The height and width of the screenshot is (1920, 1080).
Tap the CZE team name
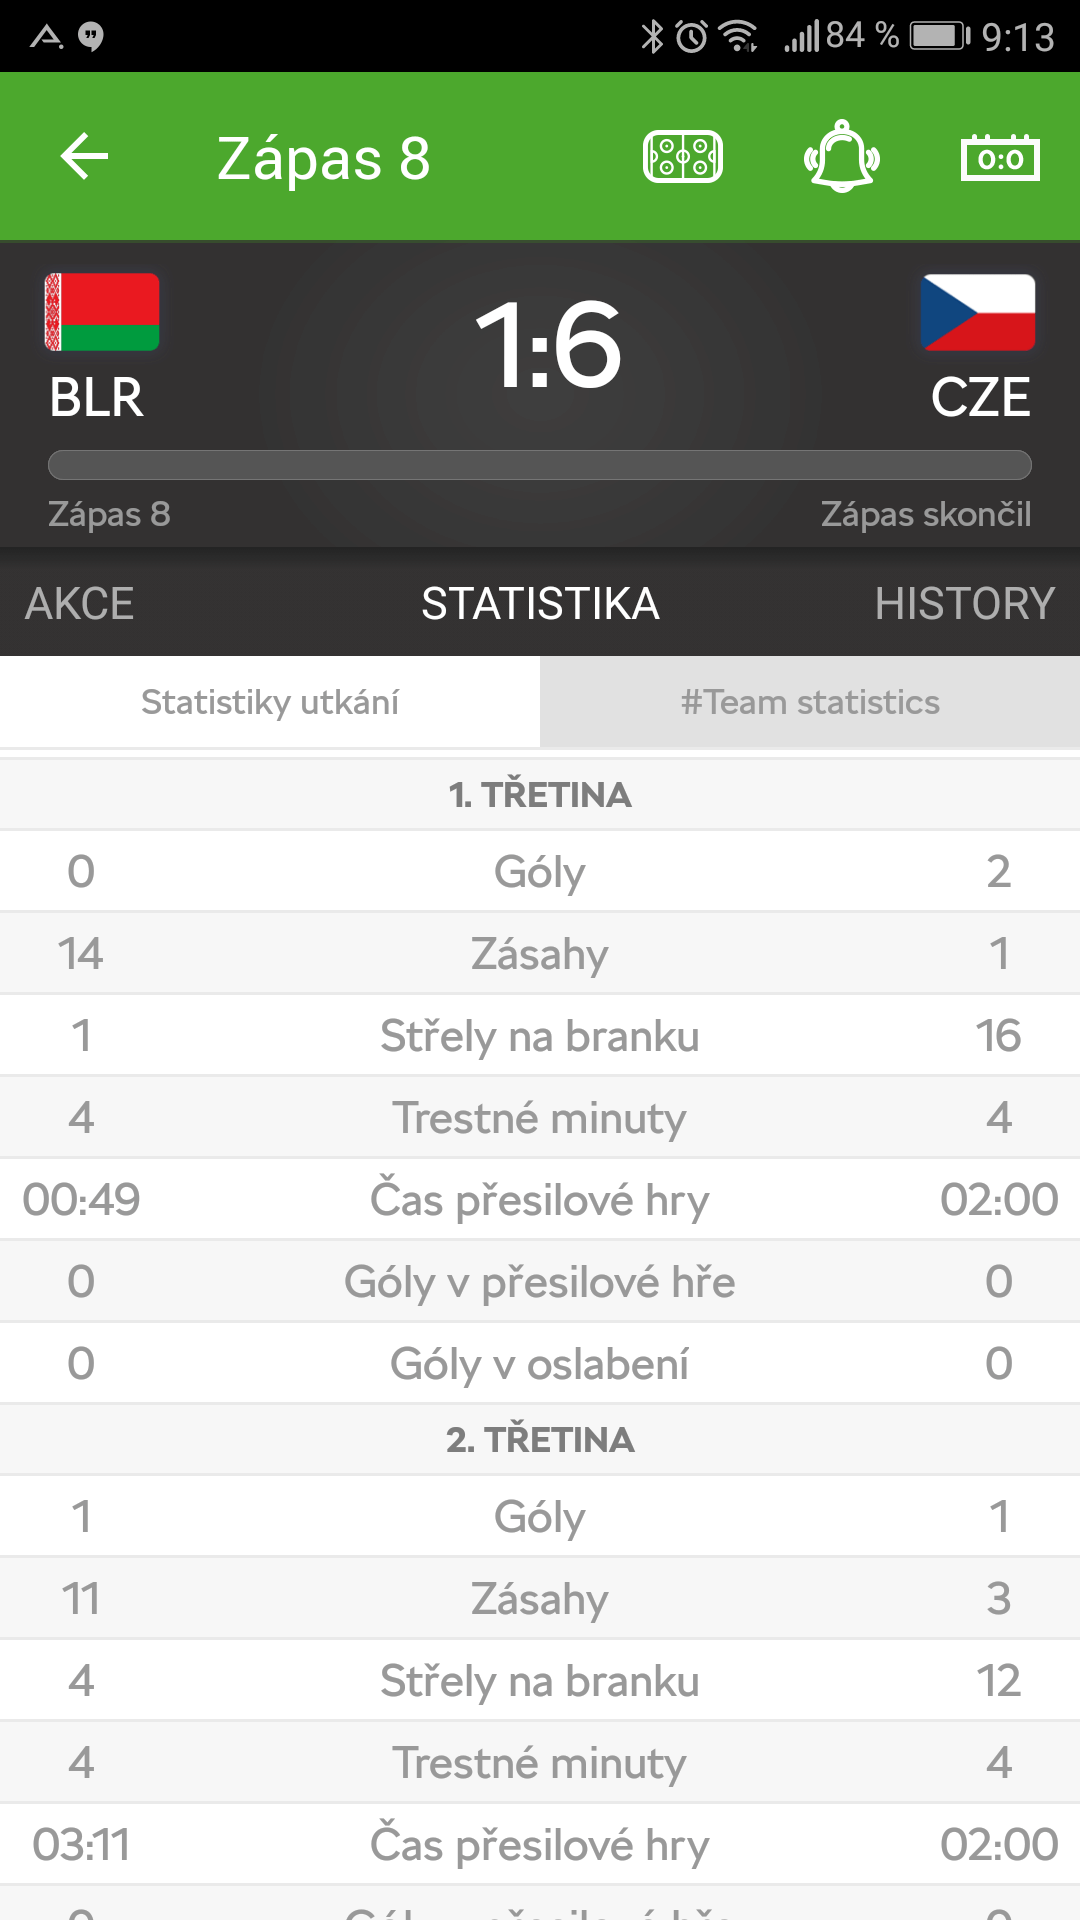click(x=980, y=398)
